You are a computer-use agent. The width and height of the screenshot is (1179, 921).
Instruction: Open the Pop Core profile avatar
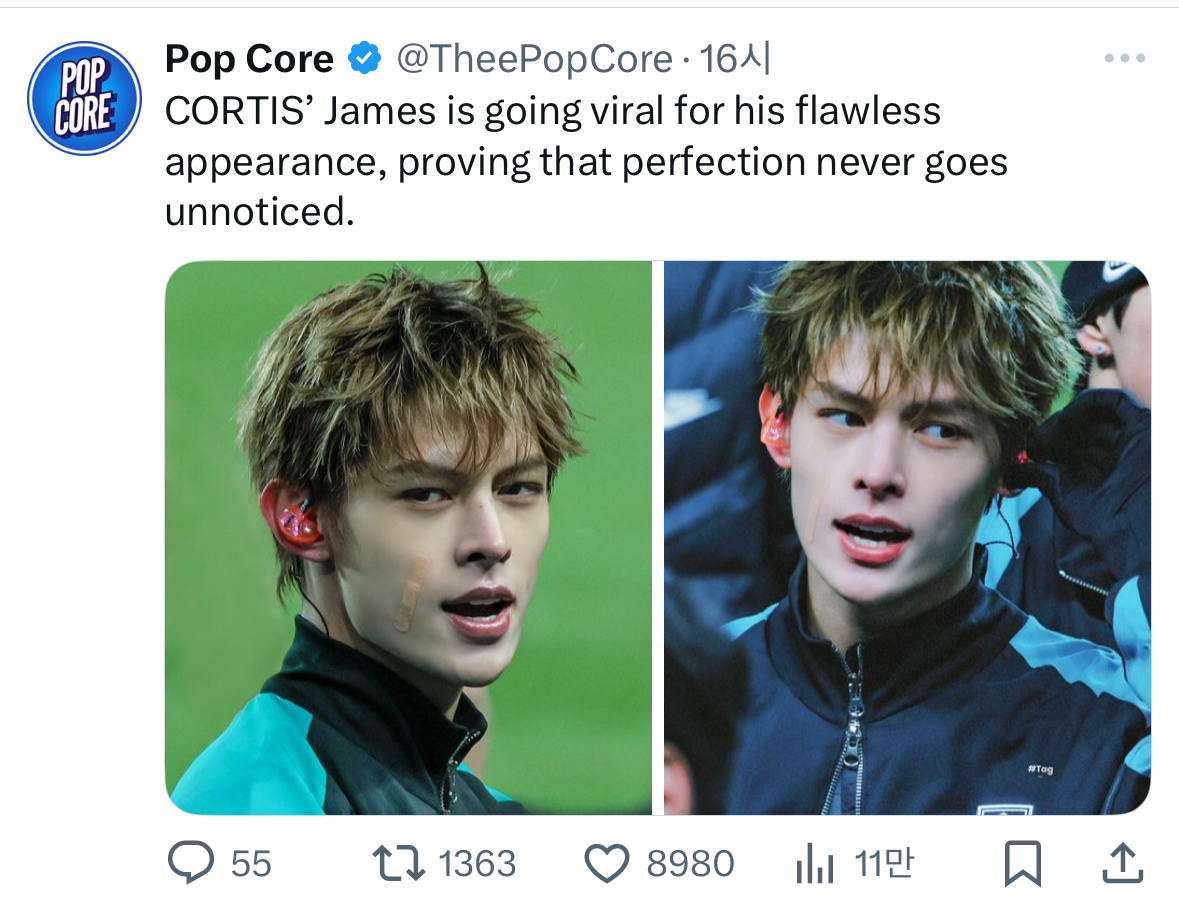pyautogui.click(x=85, y=98)
